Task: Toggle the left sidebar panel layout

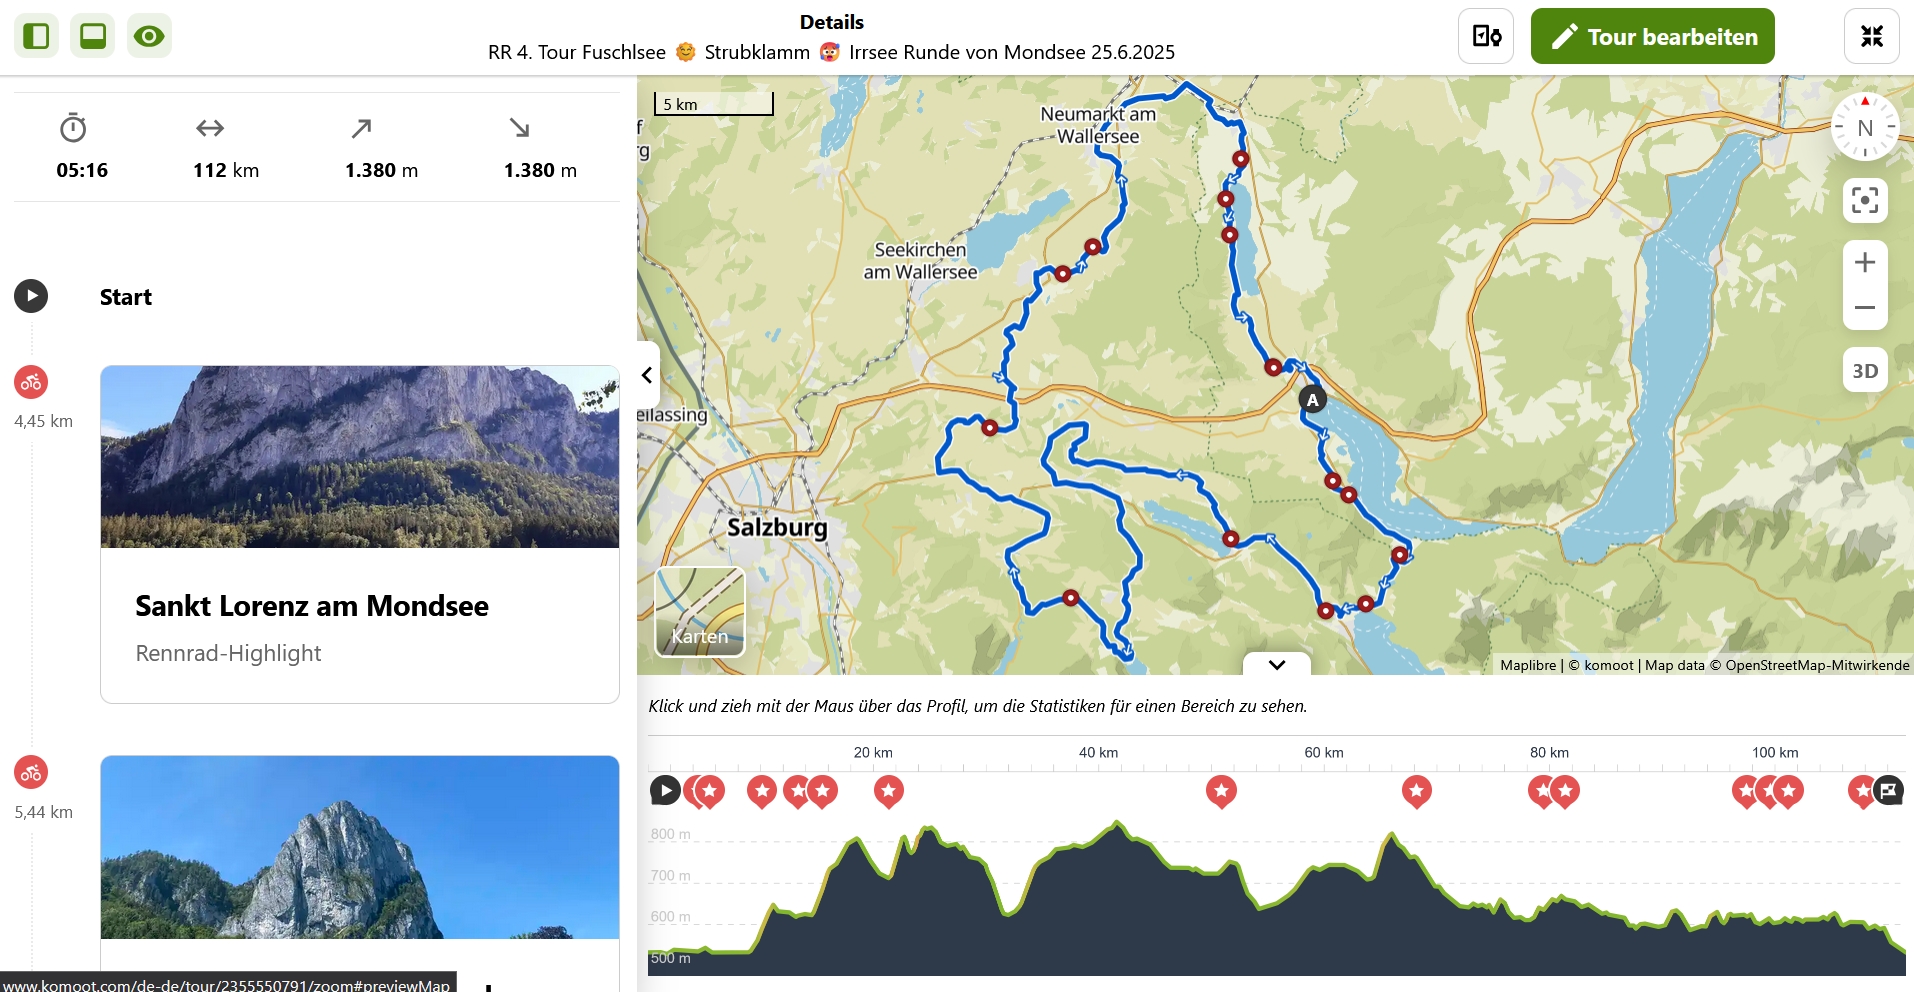Action: [36, 36]
